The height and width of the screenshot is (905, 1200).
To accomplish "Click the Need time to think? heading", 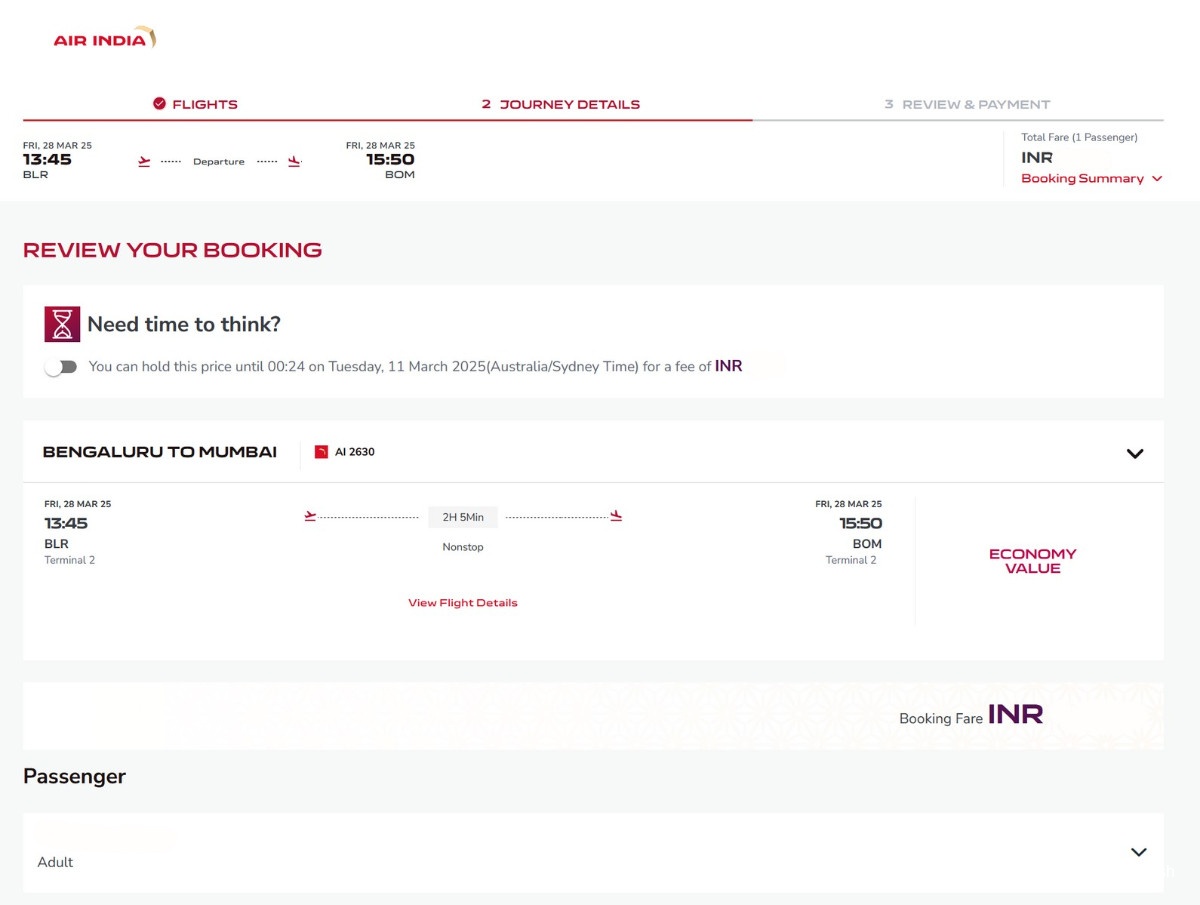I will tap(184, 324).
